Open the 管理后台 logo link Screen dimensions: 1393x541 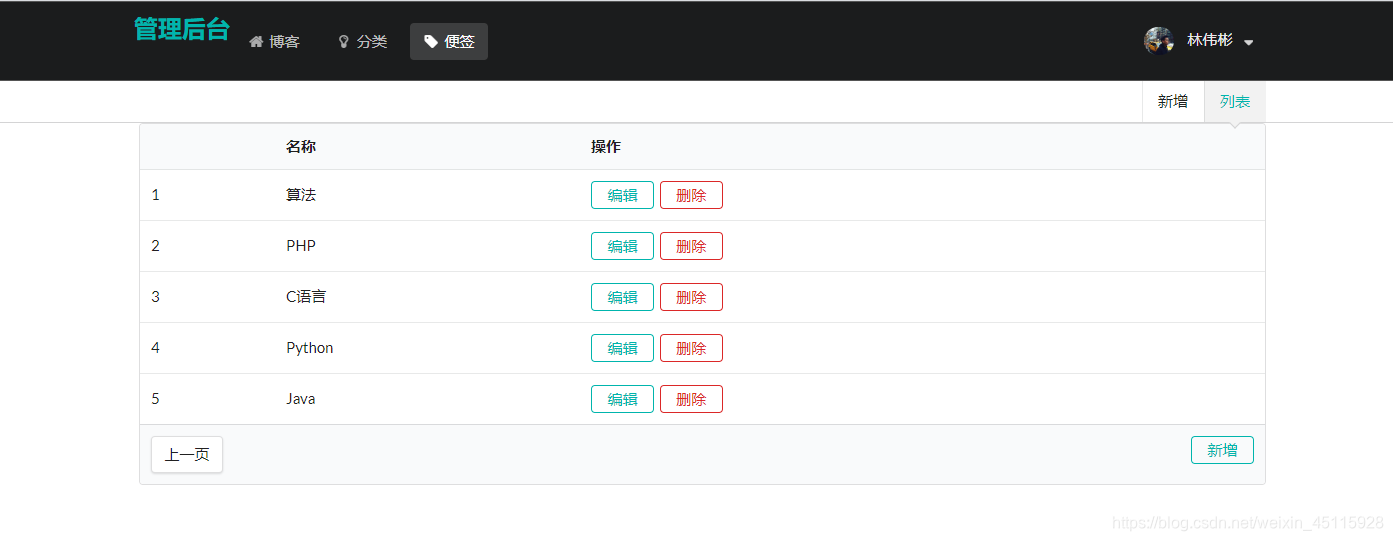(x=182, y=30)
